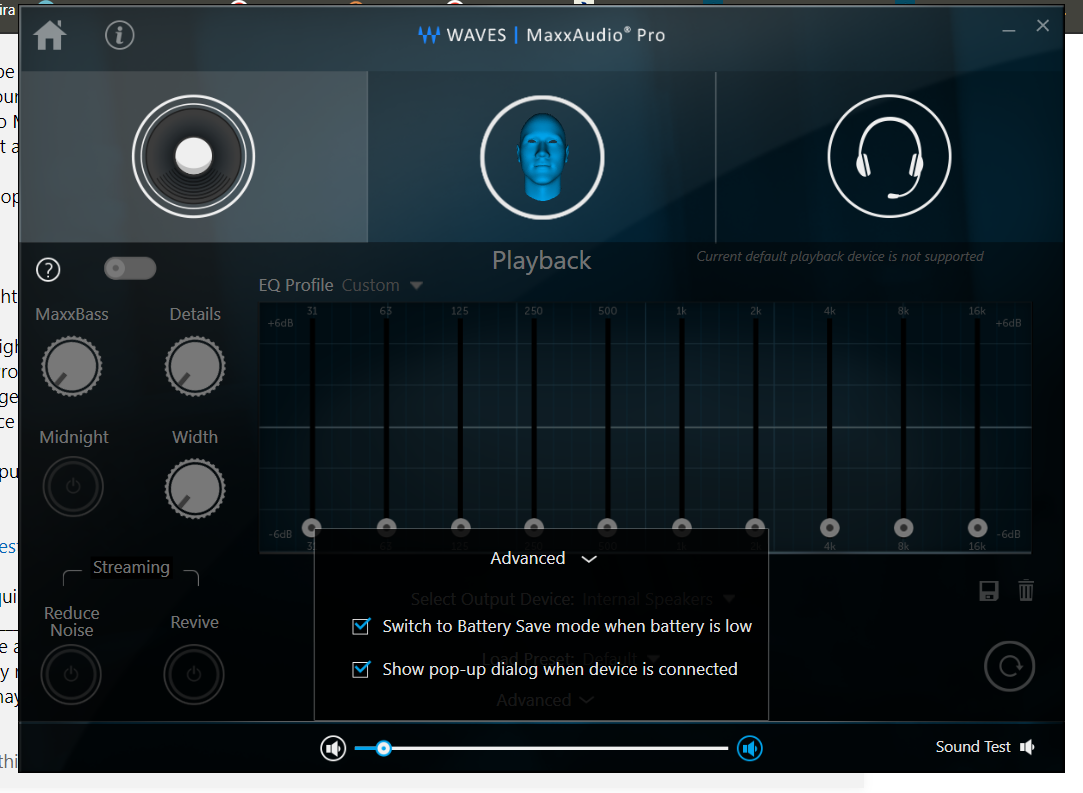The height and width of the screenshot is (793, 1083).
Task: Collapse the Advanced panel chevron
Action: coord(589,559)
